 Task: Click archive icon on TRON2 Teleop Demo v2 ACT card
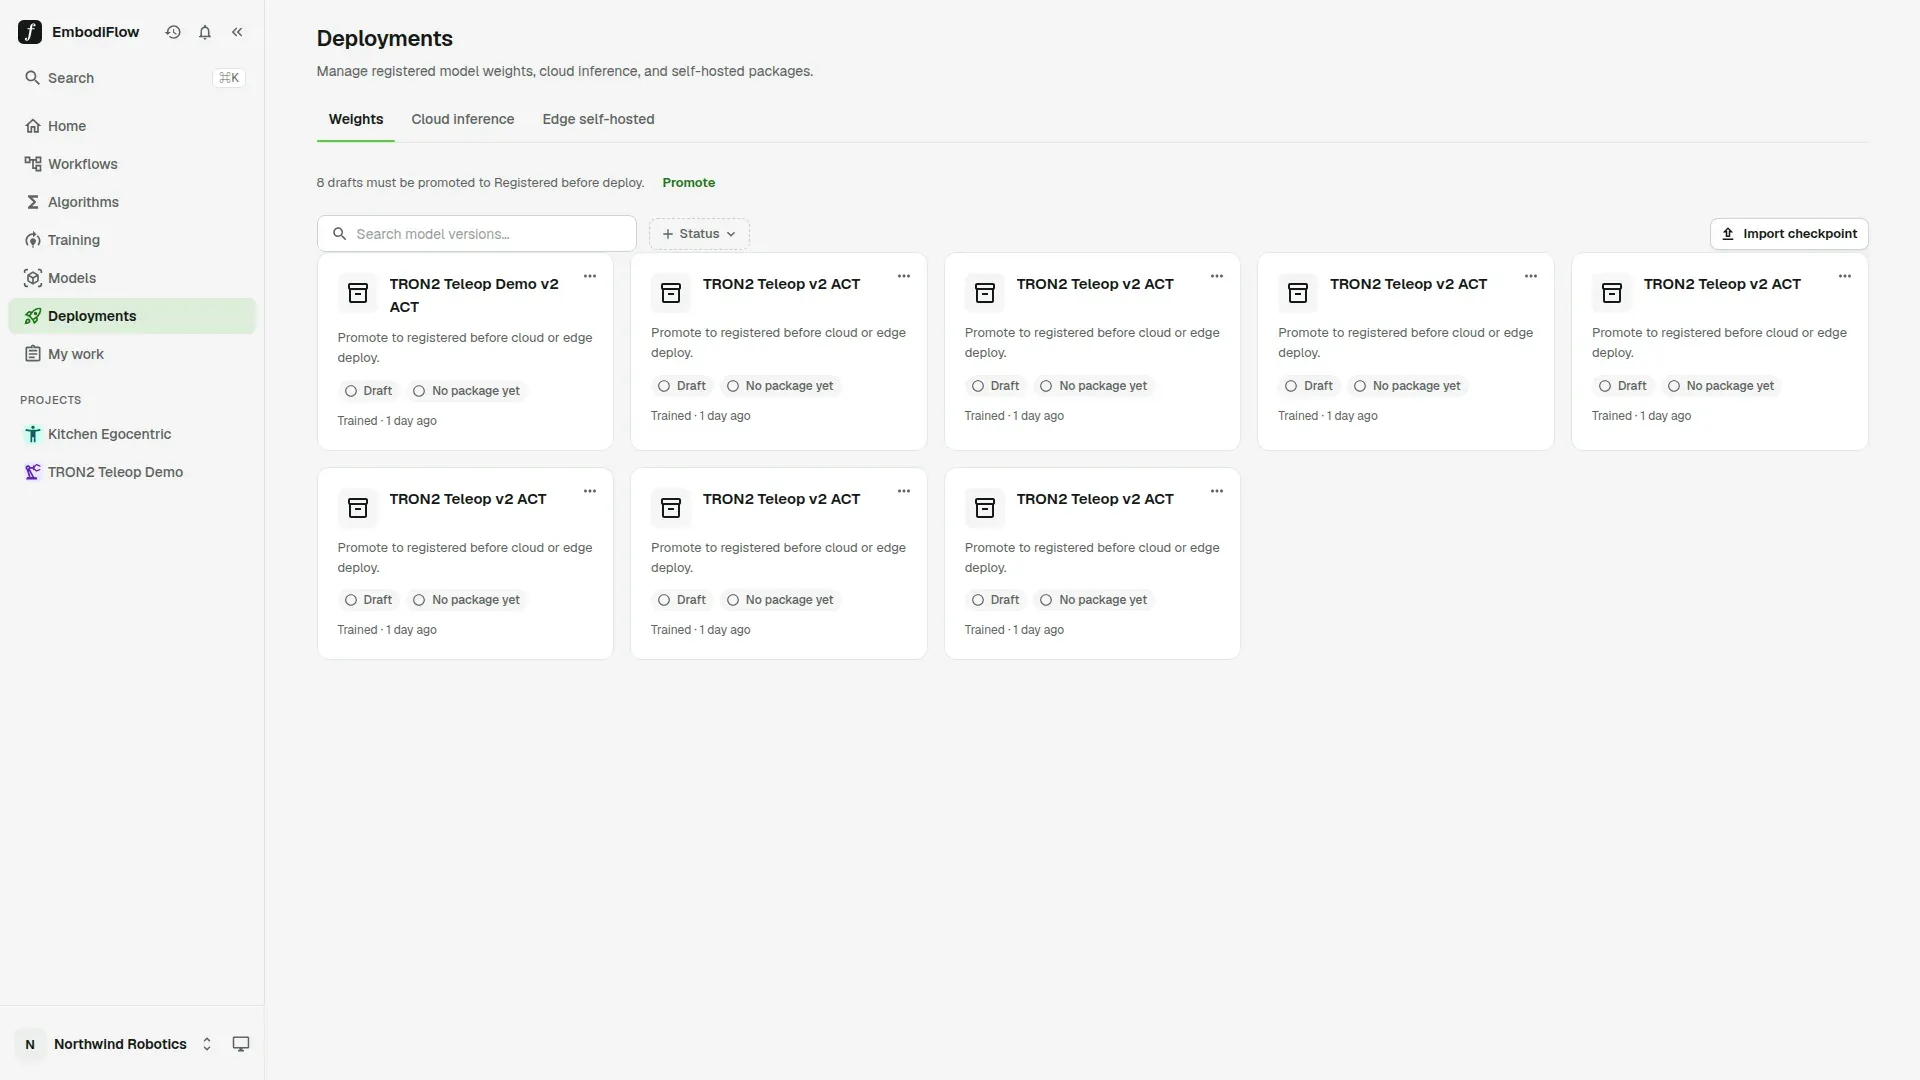click(x=358, y=293)
